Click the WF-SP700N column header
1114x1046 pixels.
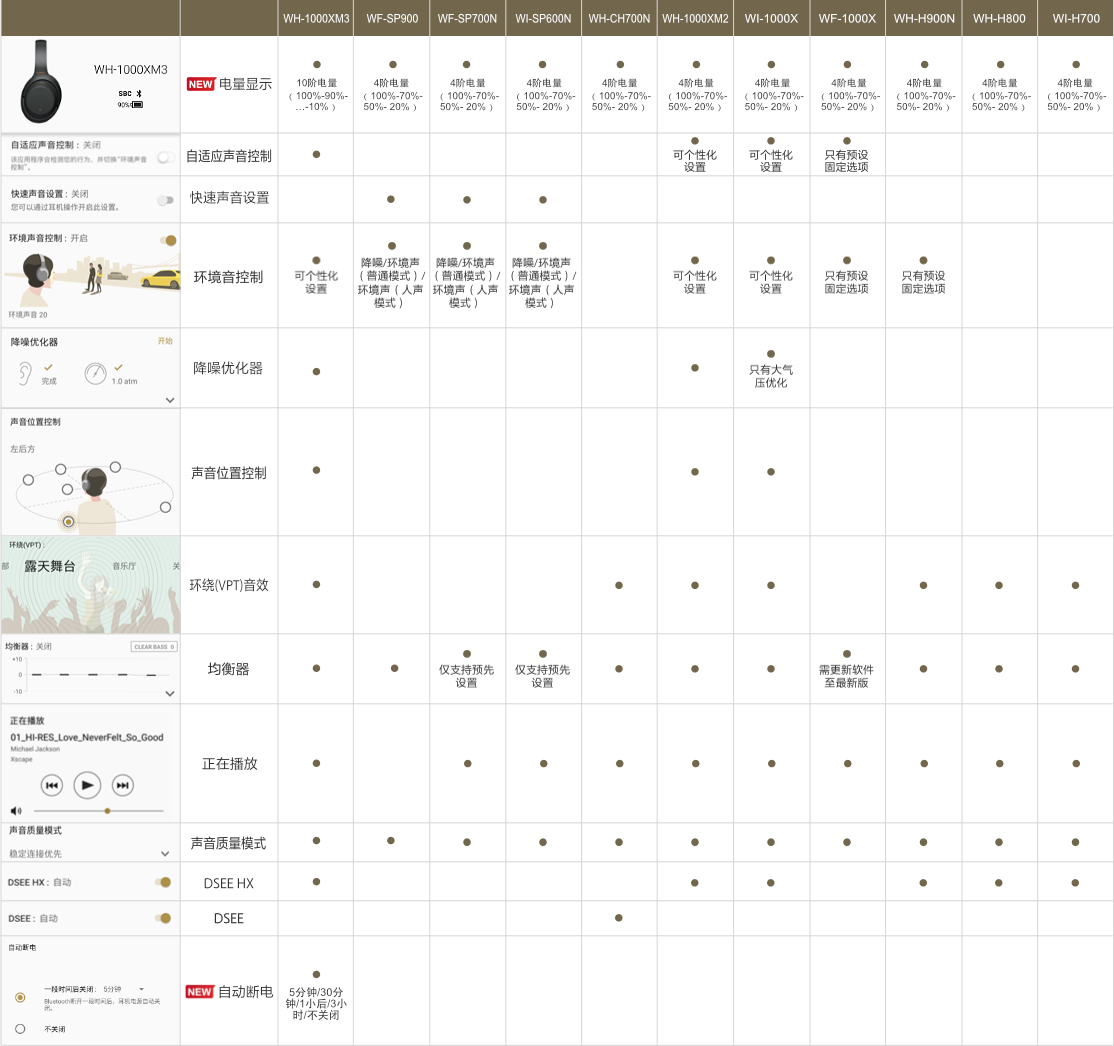click(467, 18)
